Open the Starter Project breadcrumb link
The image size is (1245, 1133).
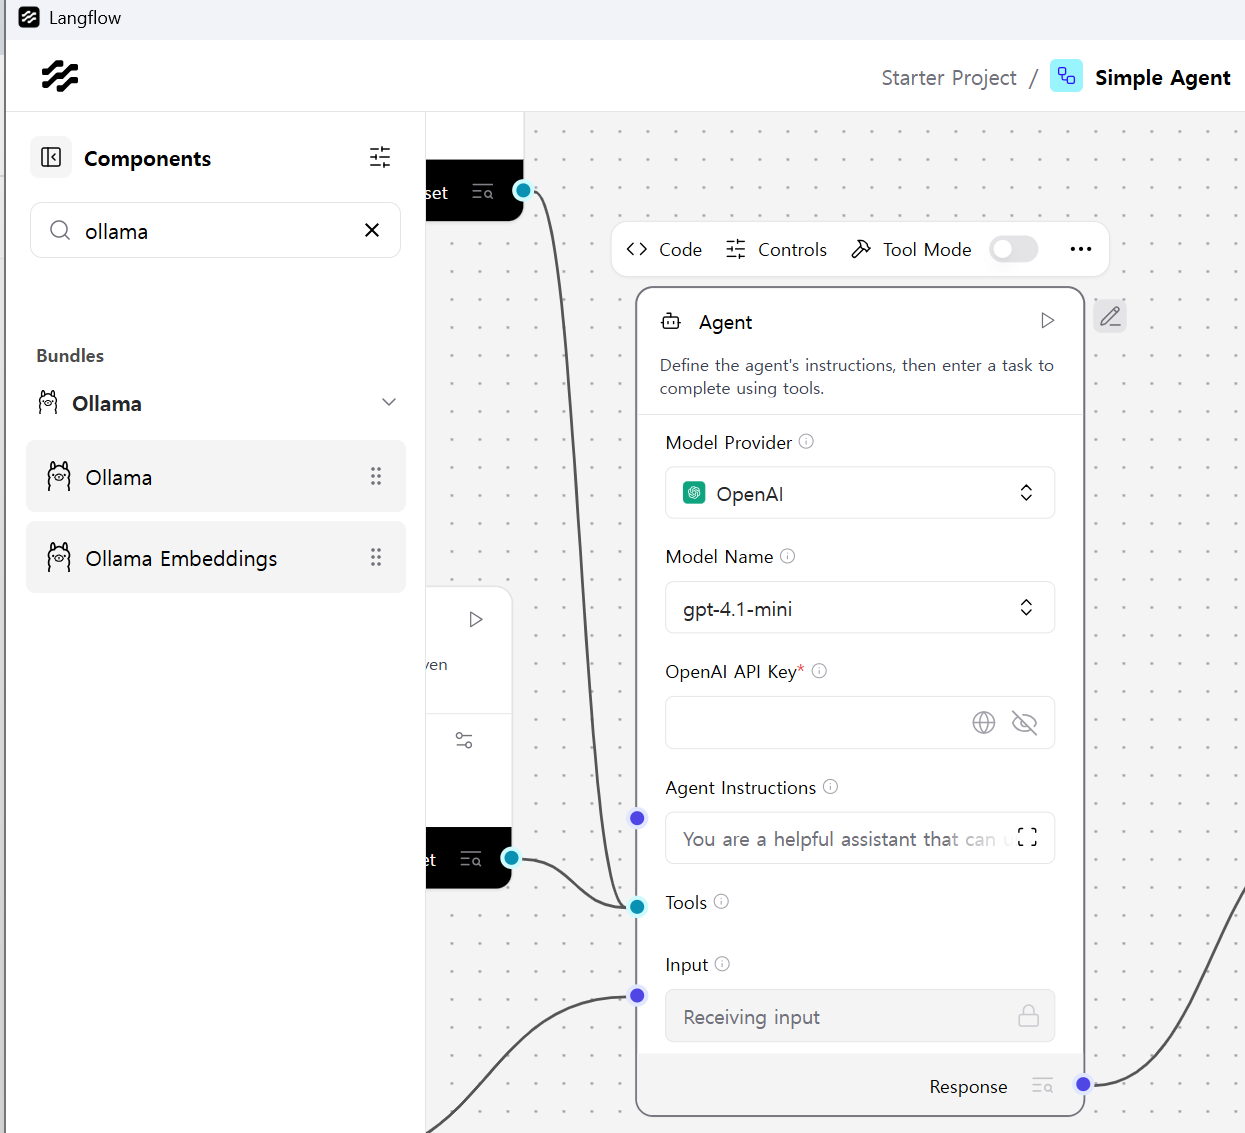coord(948,78)
